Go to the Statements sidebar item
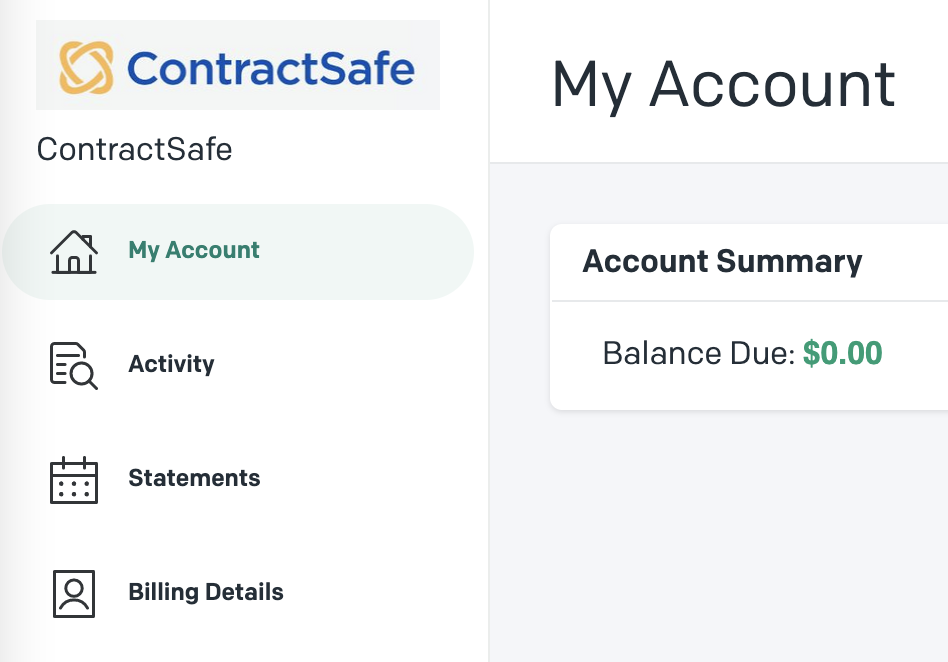Viewport: 948px width, 662px height. [x=194, y=478]
